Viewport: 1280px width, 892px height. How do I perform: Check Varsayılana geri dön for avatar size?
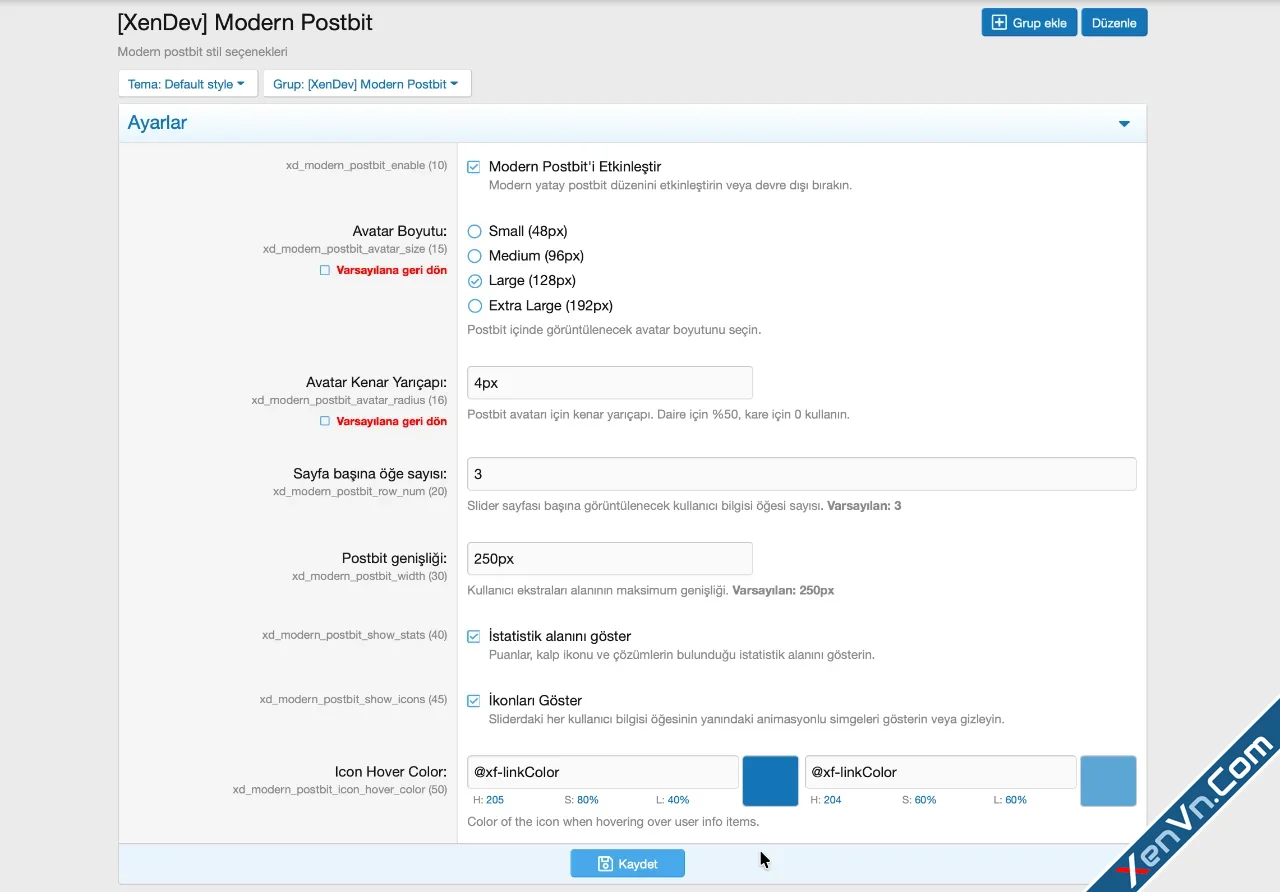[324, 270]
